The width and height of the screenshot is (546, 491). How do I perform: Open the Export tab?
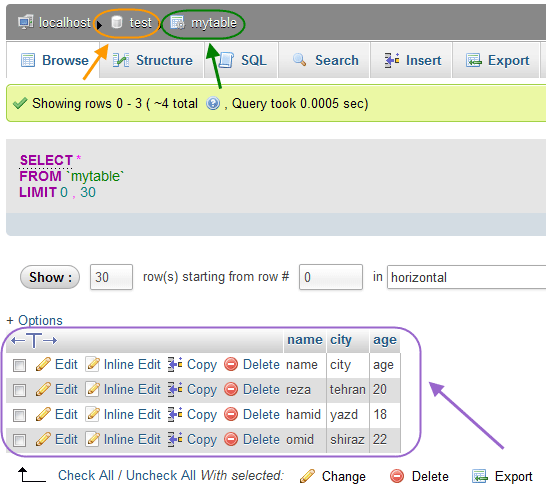[496, 60]
